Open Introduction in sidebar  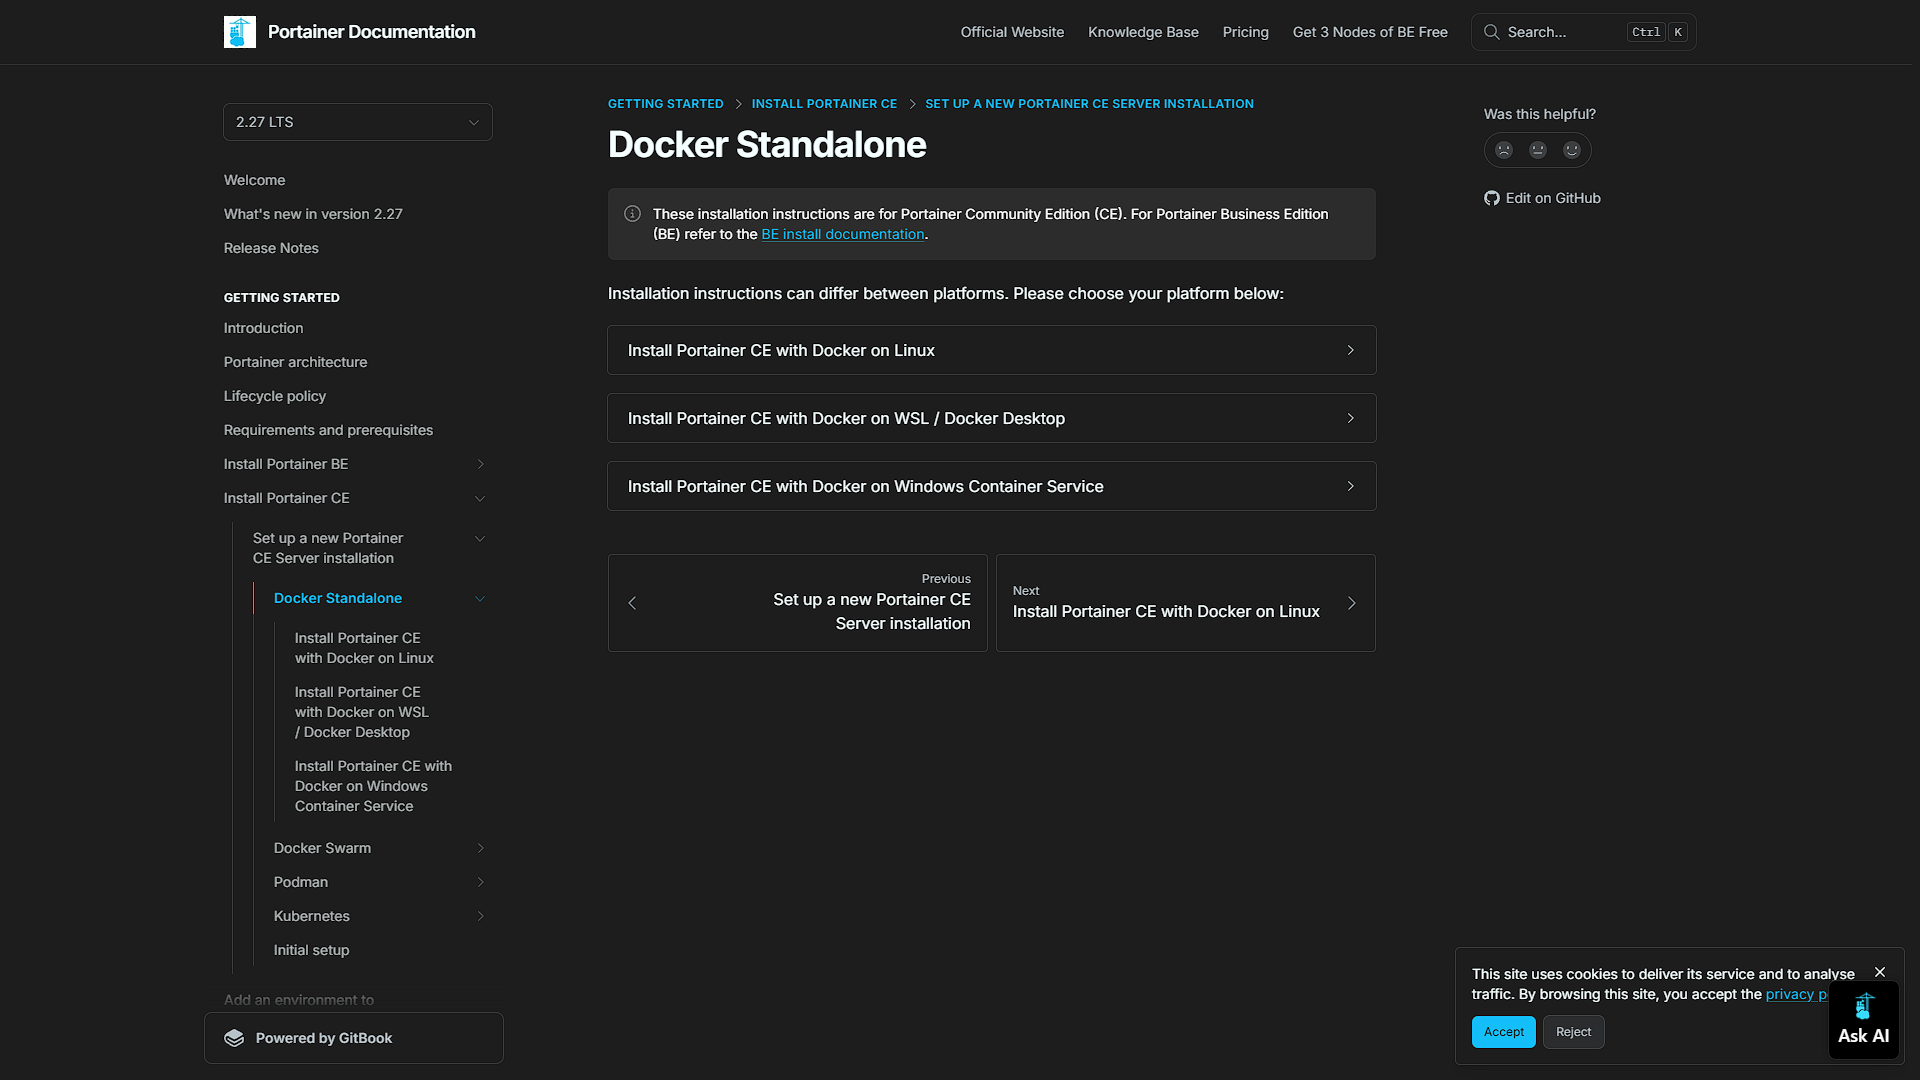tap(263, 328)
